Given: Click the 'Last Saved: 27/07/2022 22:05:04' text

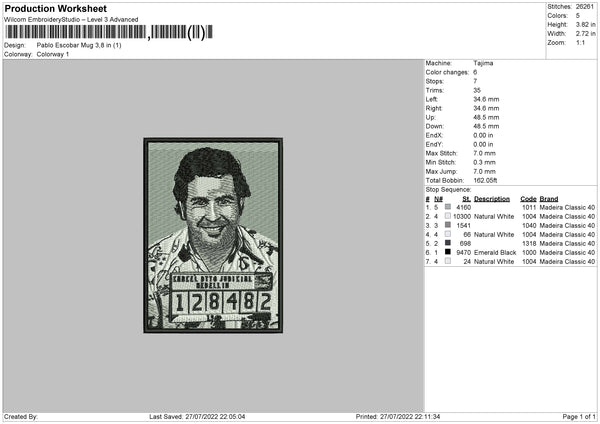Looking at the screenshot, I should 197,416.
